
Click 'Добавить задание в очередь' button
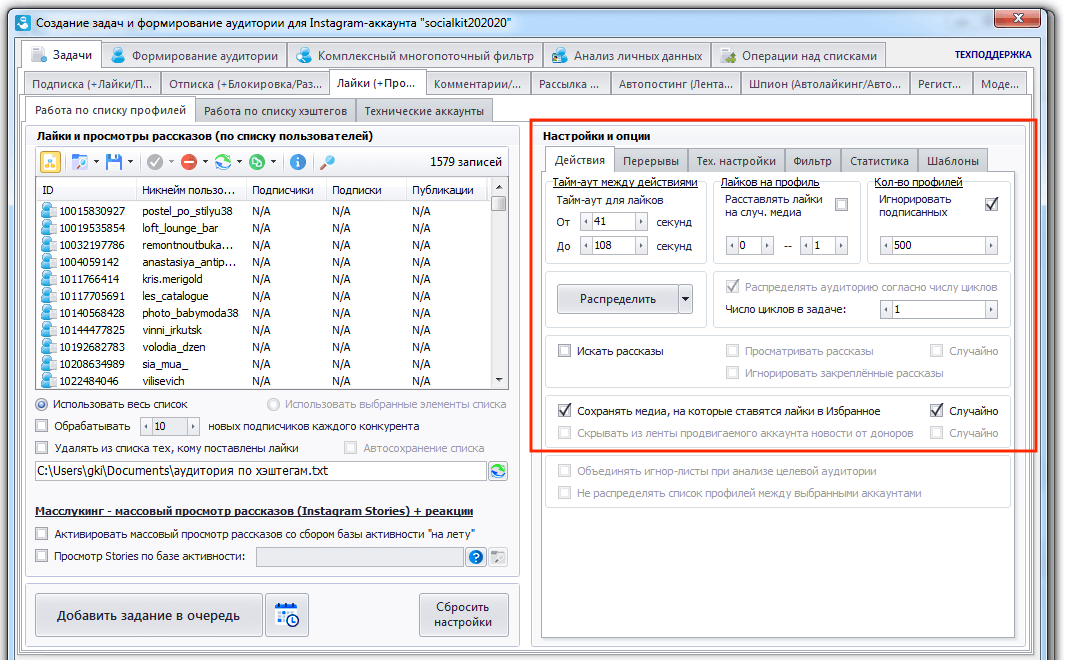pos(148,615)
